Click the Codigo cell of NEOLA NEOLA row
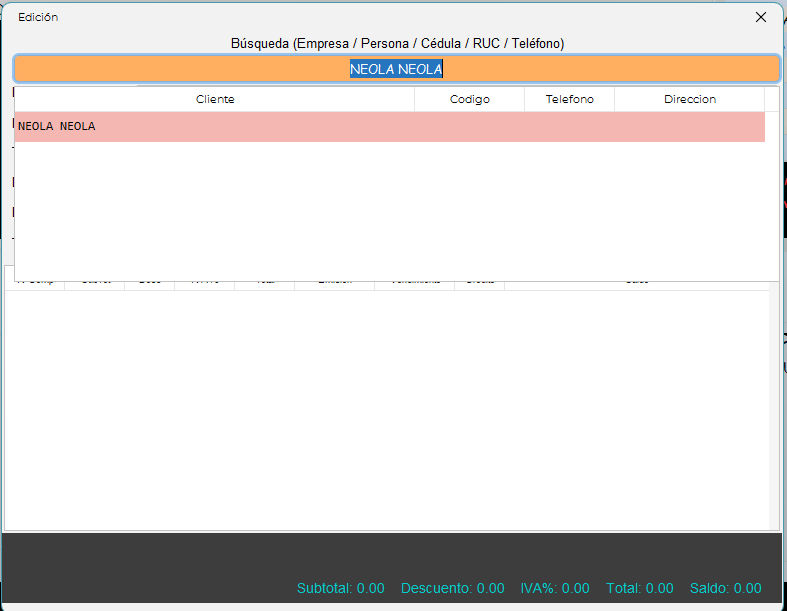The image size is (787, 611). pos(469,127)
